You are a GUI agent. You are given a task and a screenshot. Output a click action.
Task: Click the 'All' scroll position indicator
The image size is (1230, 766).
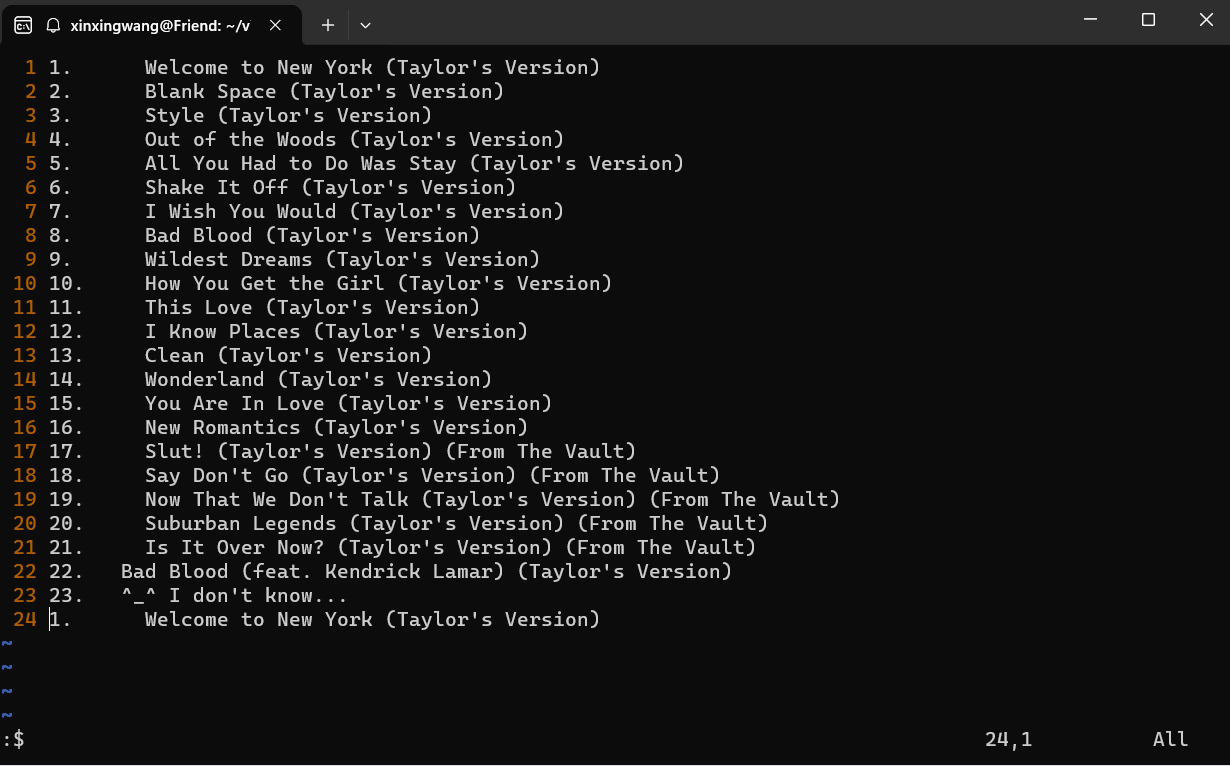[x=1170, y=740]
